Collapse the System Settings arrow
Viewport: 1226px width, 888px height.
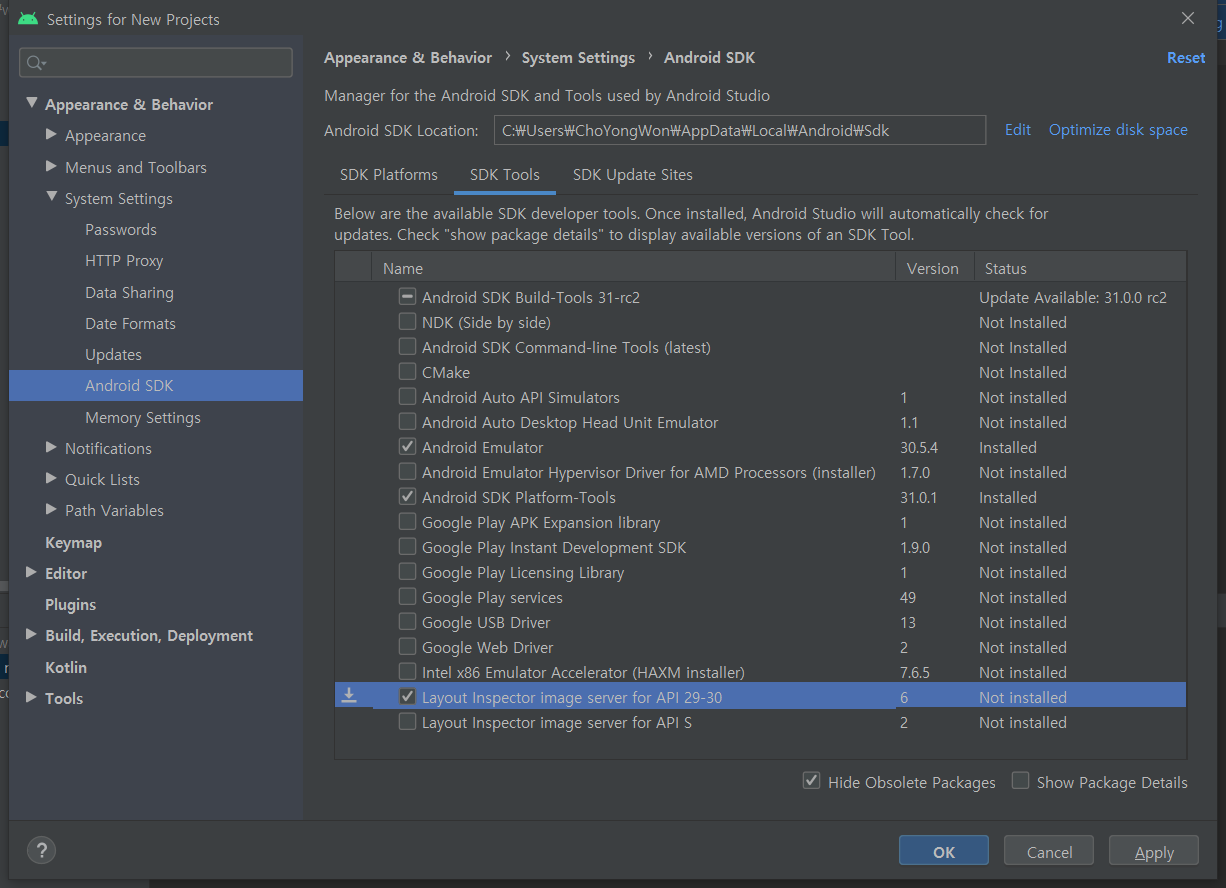52,197
